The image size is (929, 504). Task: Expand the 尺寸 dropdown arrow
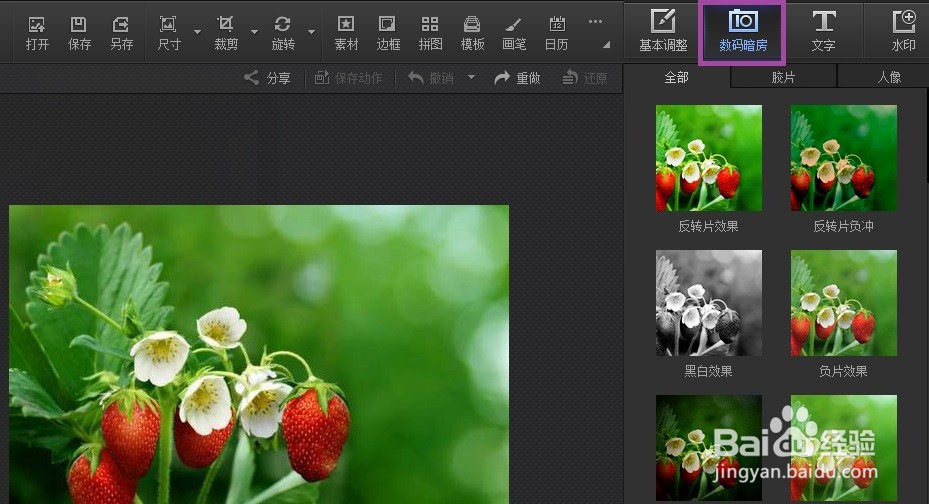click(197, 32)
